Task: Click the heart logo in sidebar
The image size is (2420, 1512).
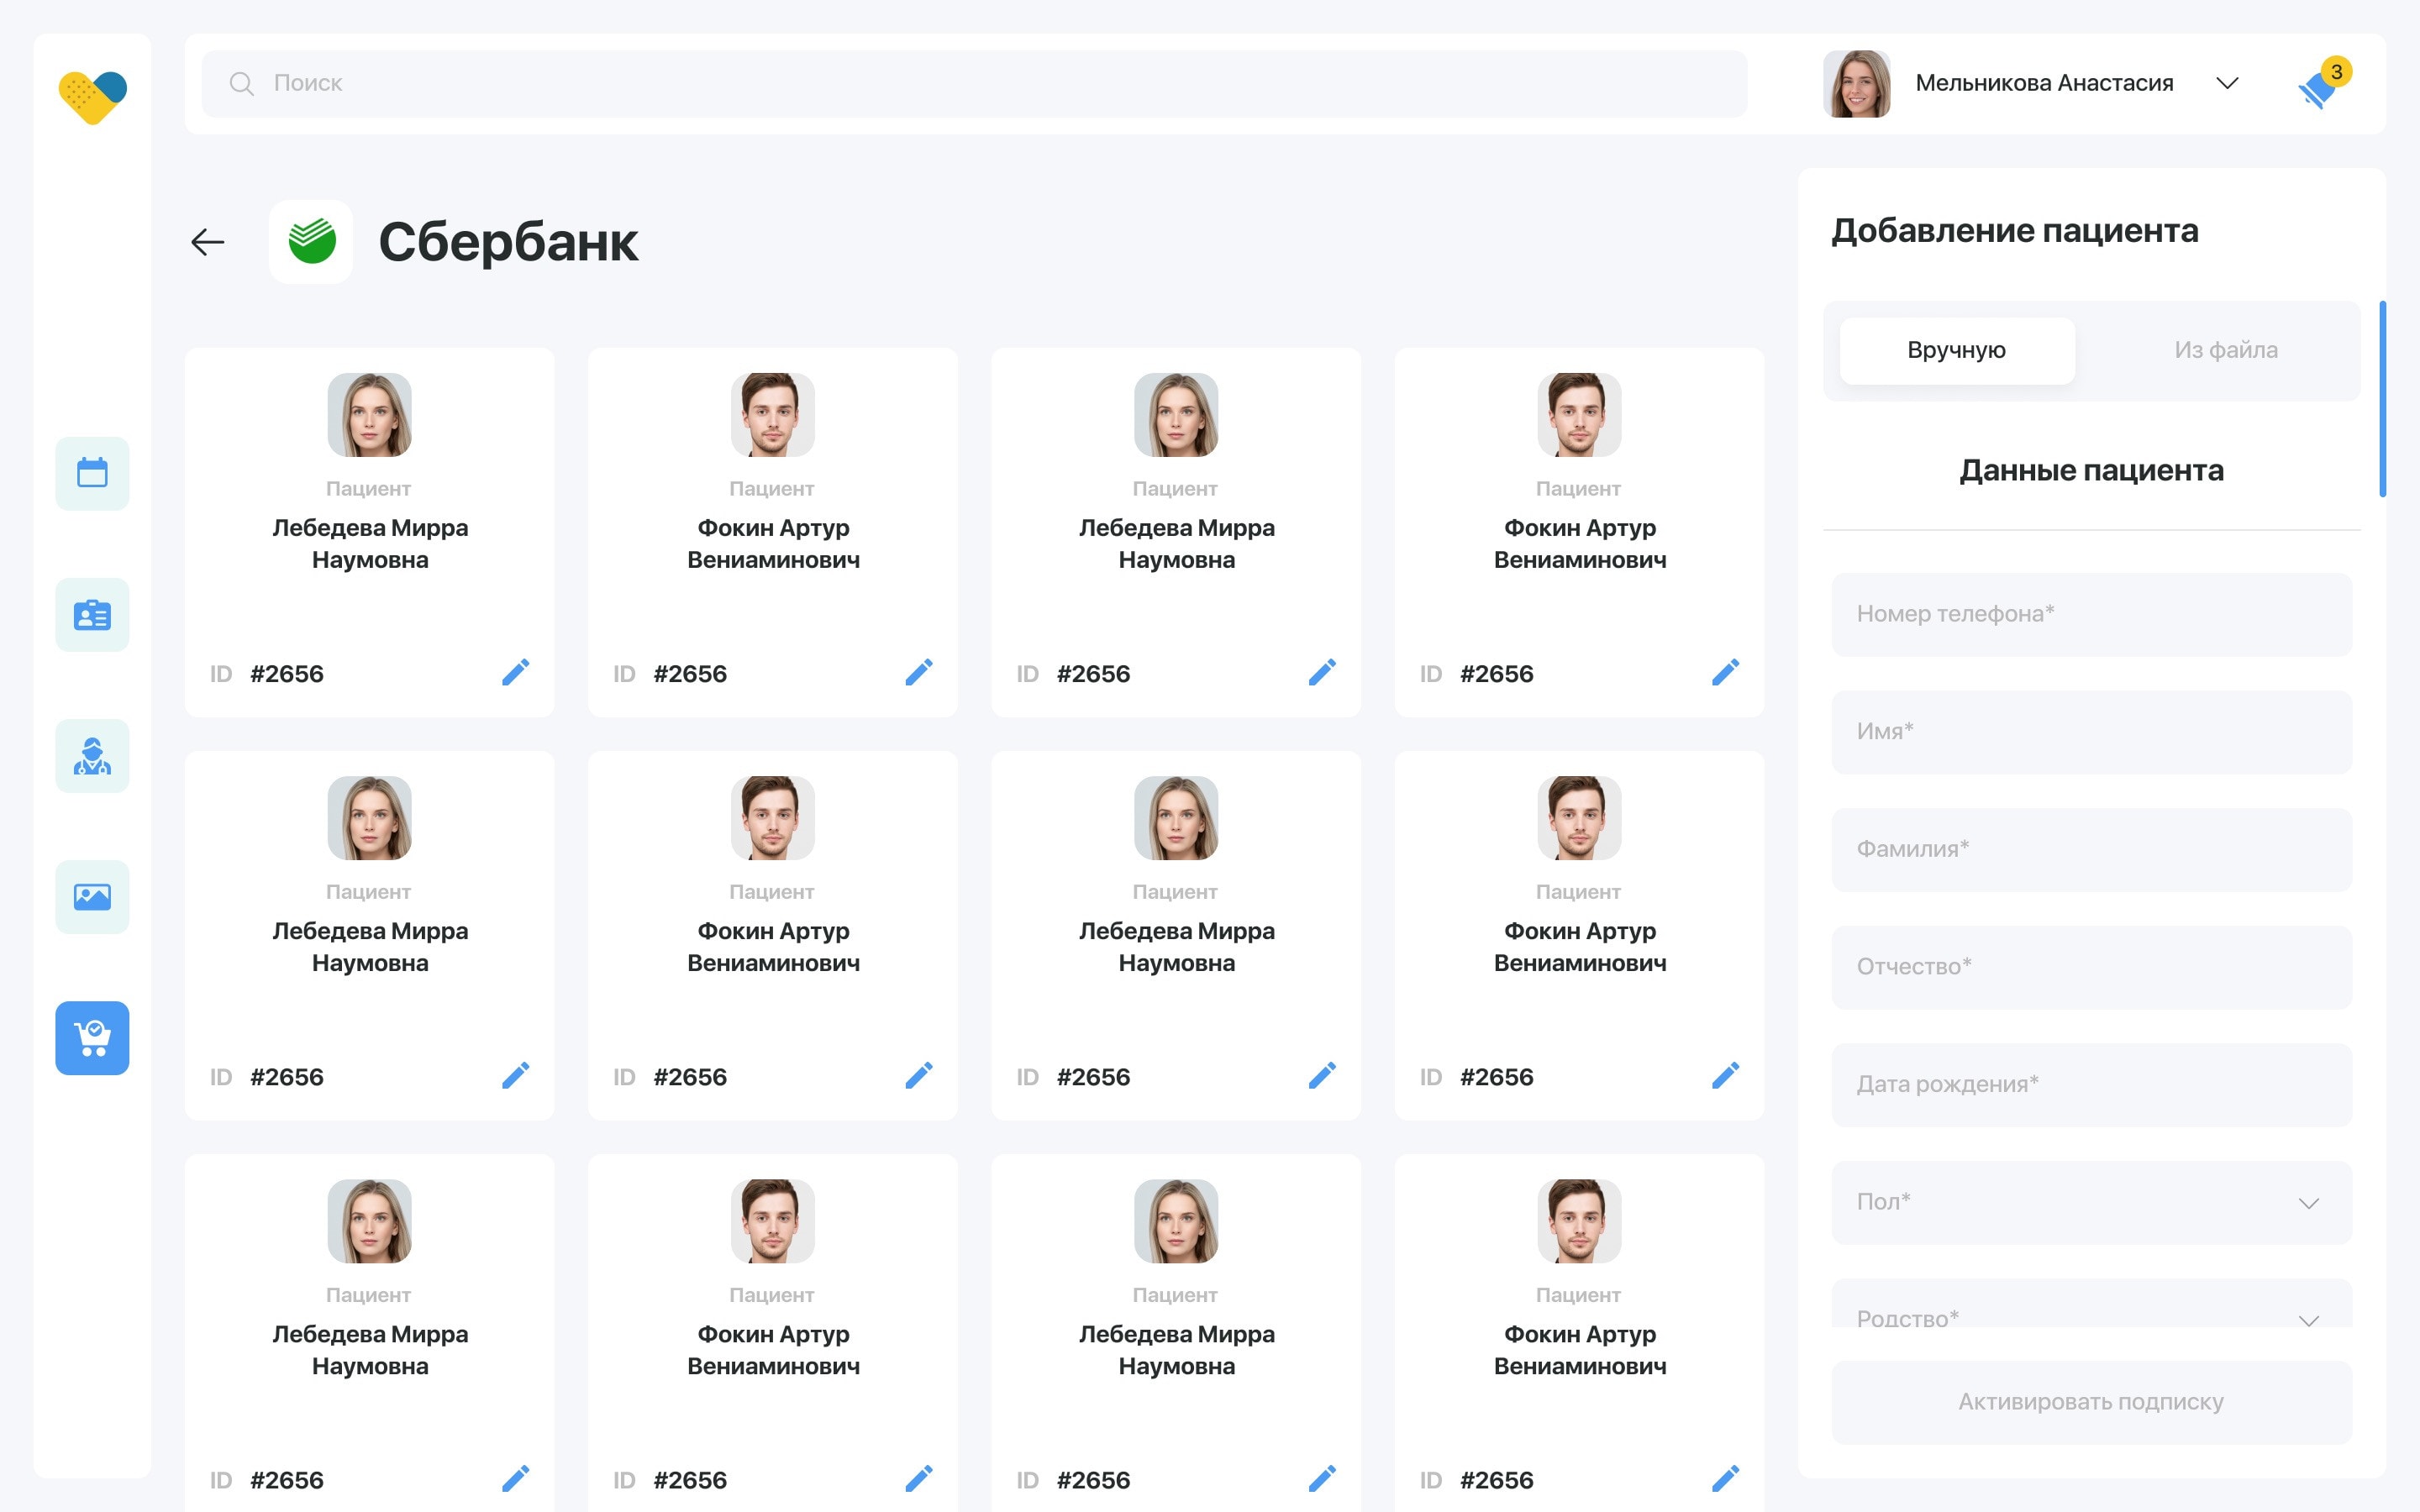Action: click(x=92, y=97)
